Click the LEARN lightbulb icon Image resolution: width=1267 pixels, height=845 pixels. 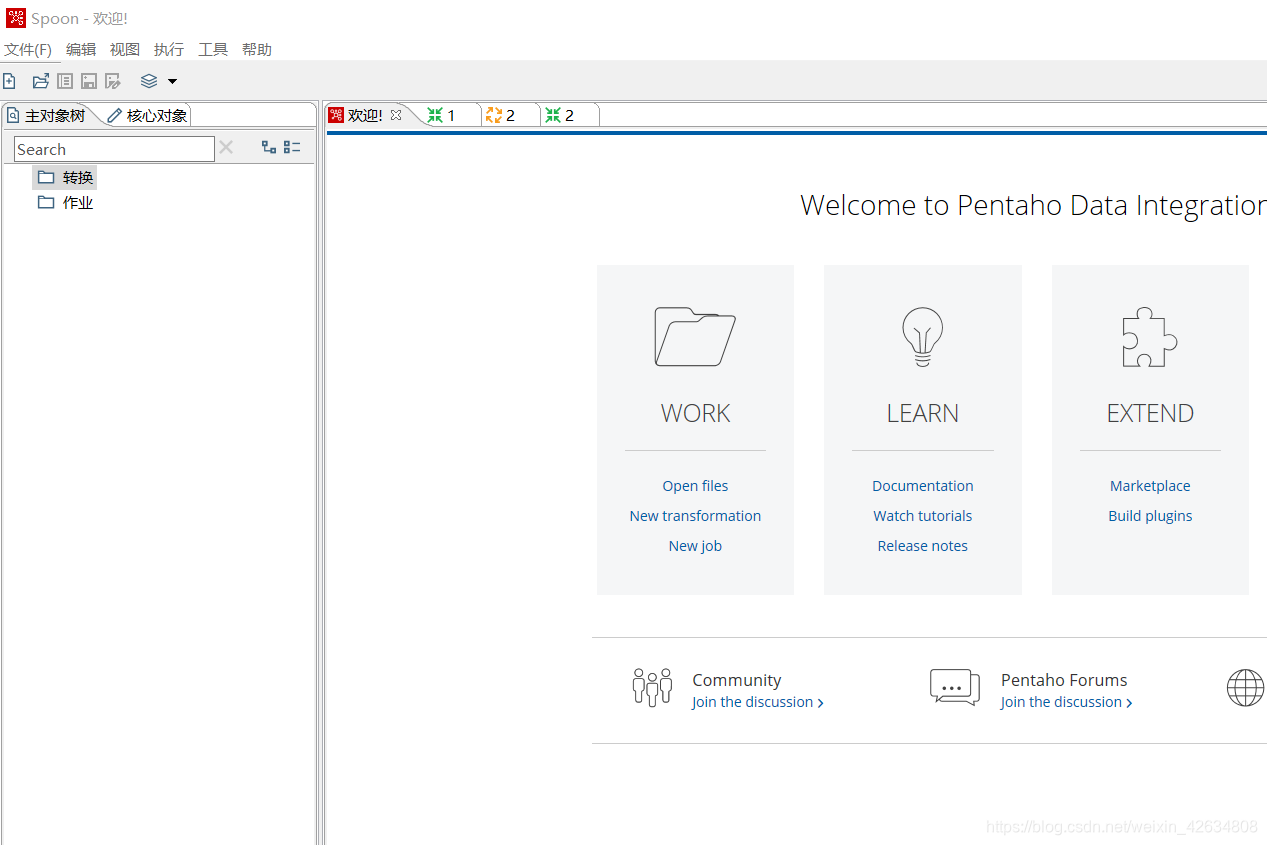click(x=922, y=336)
